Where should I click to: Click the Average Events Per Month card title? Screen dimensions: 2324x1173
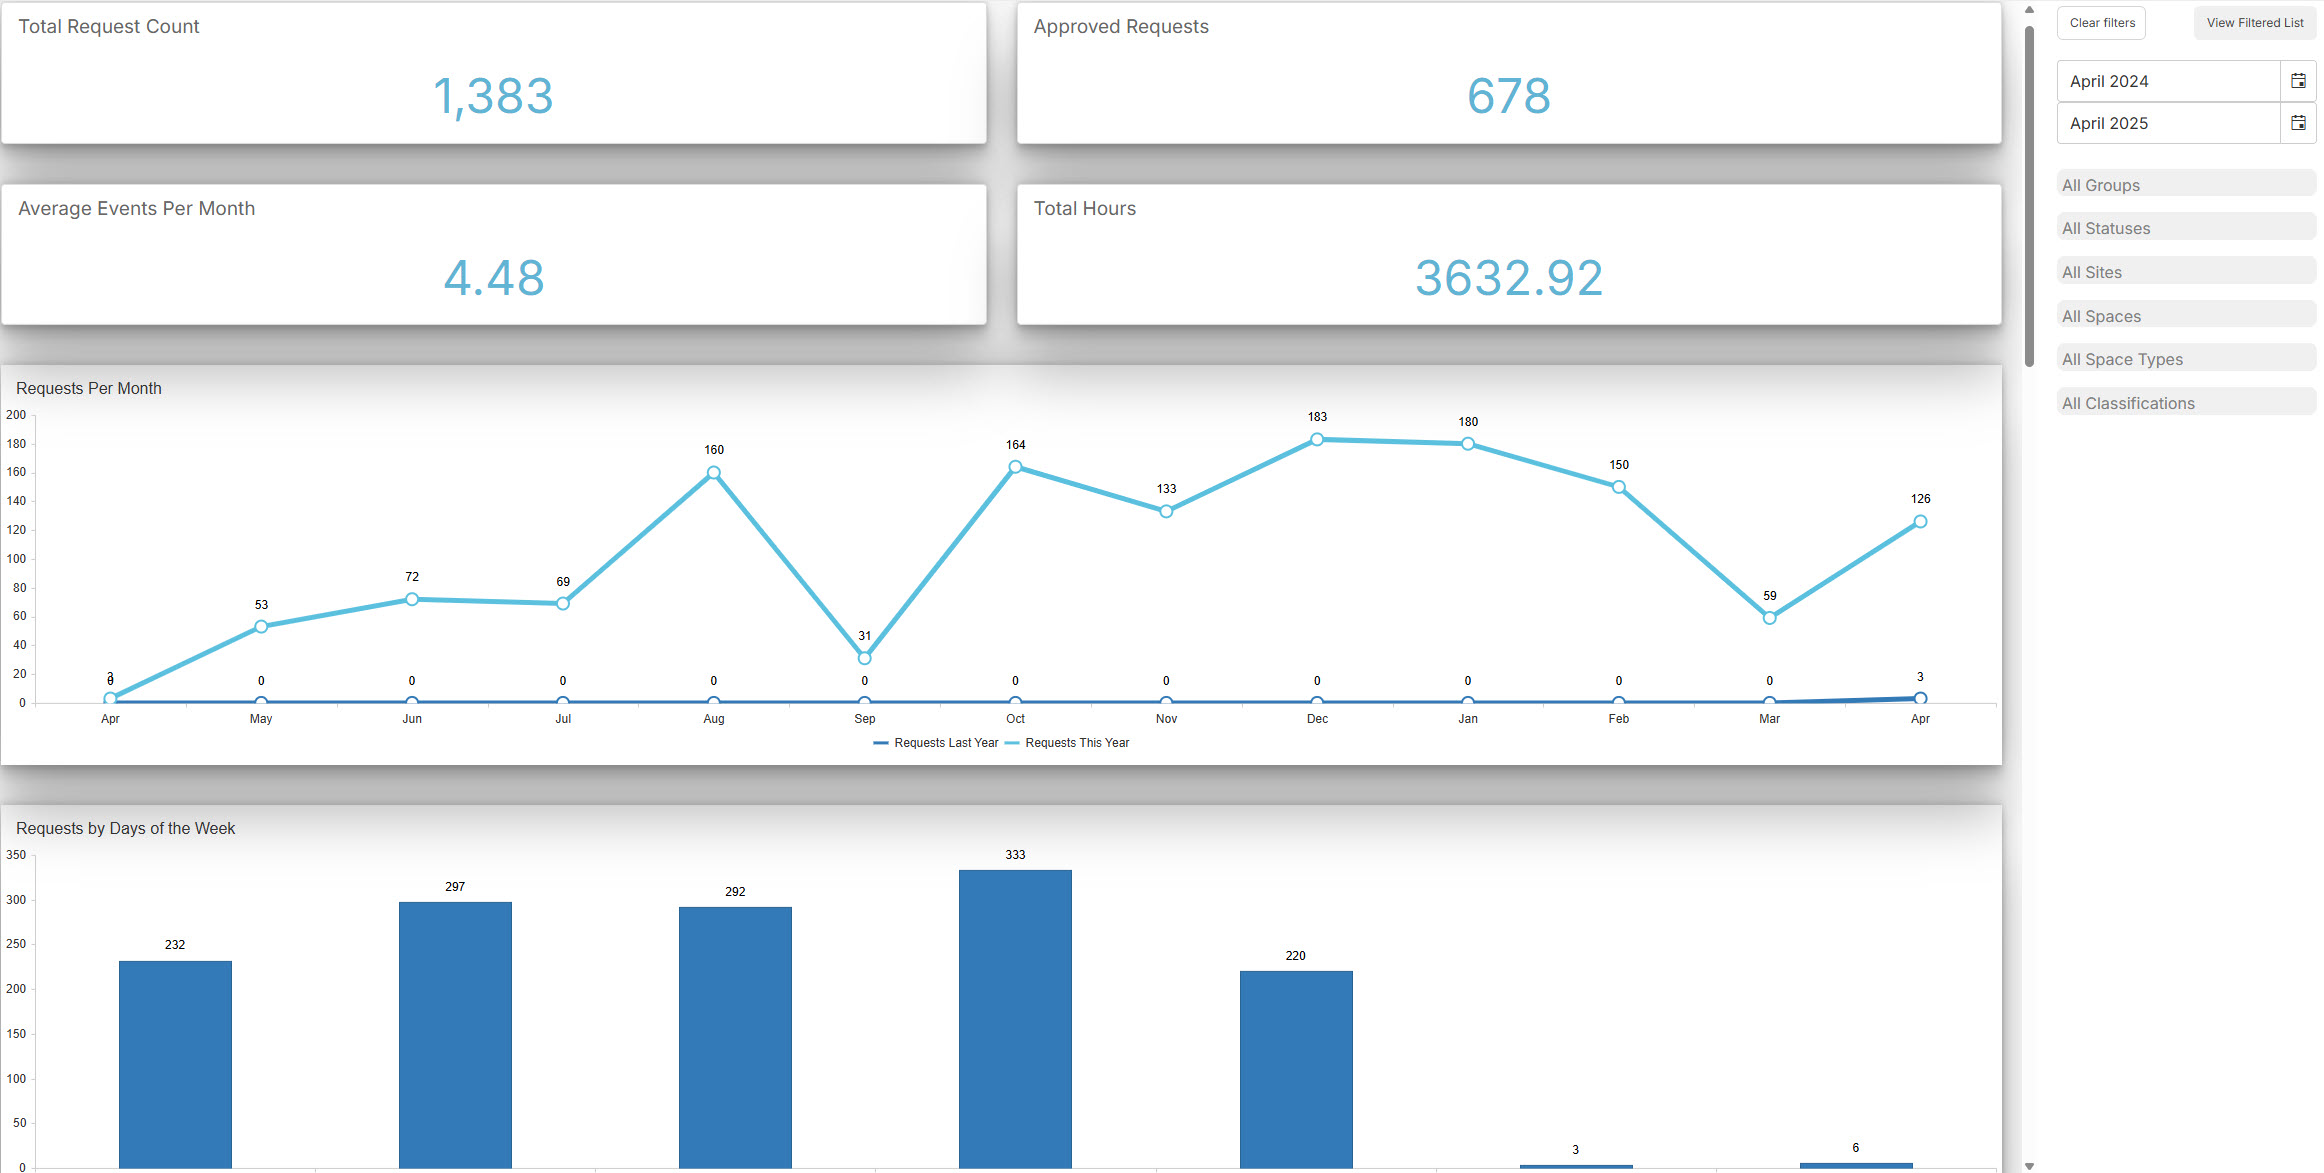[137, 208]
